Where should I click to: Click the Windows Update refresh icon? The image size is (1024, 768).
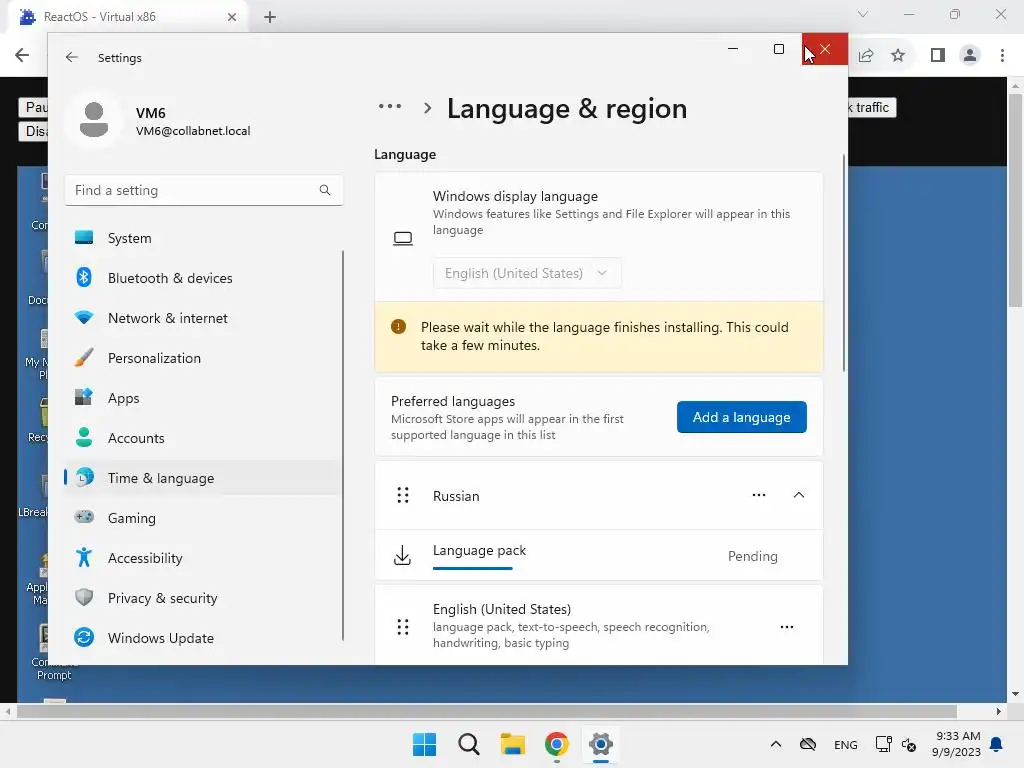[x=84, y=637]
